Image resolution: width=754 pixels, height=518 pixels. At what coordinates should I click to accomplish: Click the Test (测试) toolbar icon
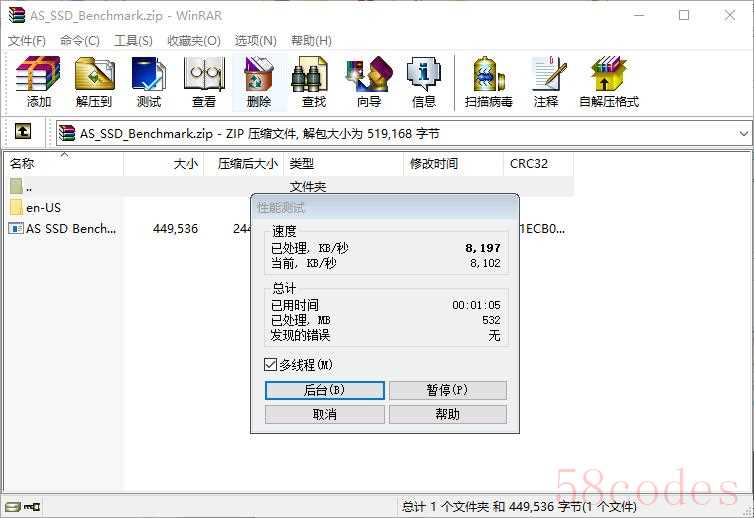[149, 82]
